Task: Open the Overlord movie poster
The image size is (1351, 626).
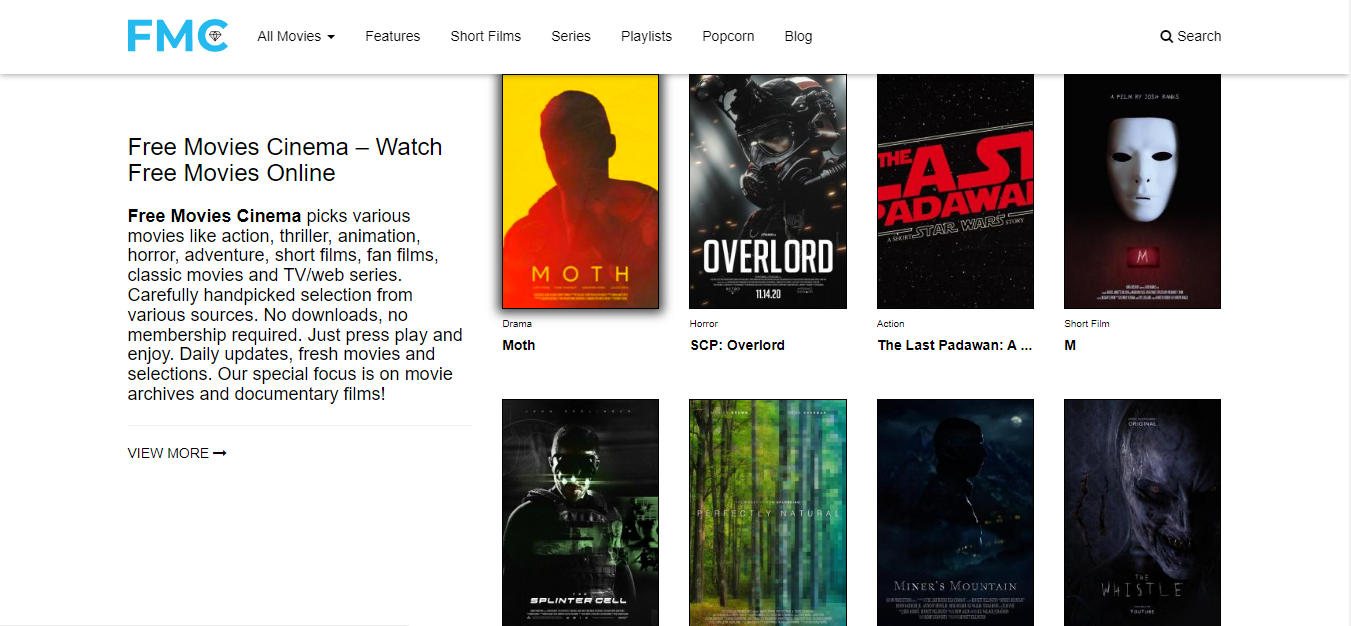Action: (768, 191)
